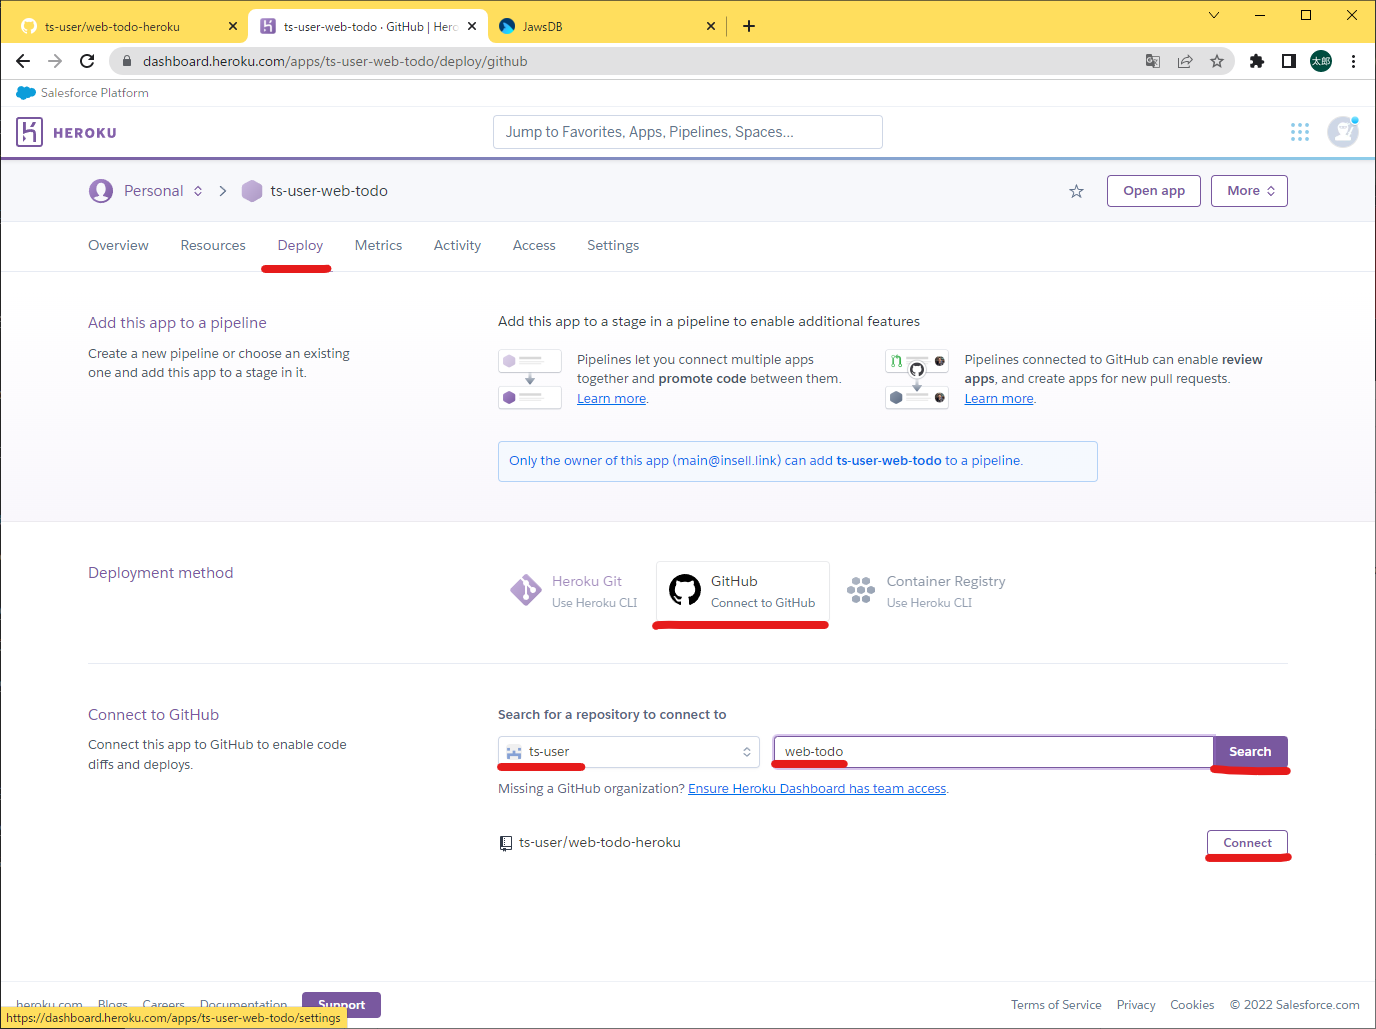This screenshot has height=1029, width=1376.
Task: Open the More dropdown button
Action: 1249,191
